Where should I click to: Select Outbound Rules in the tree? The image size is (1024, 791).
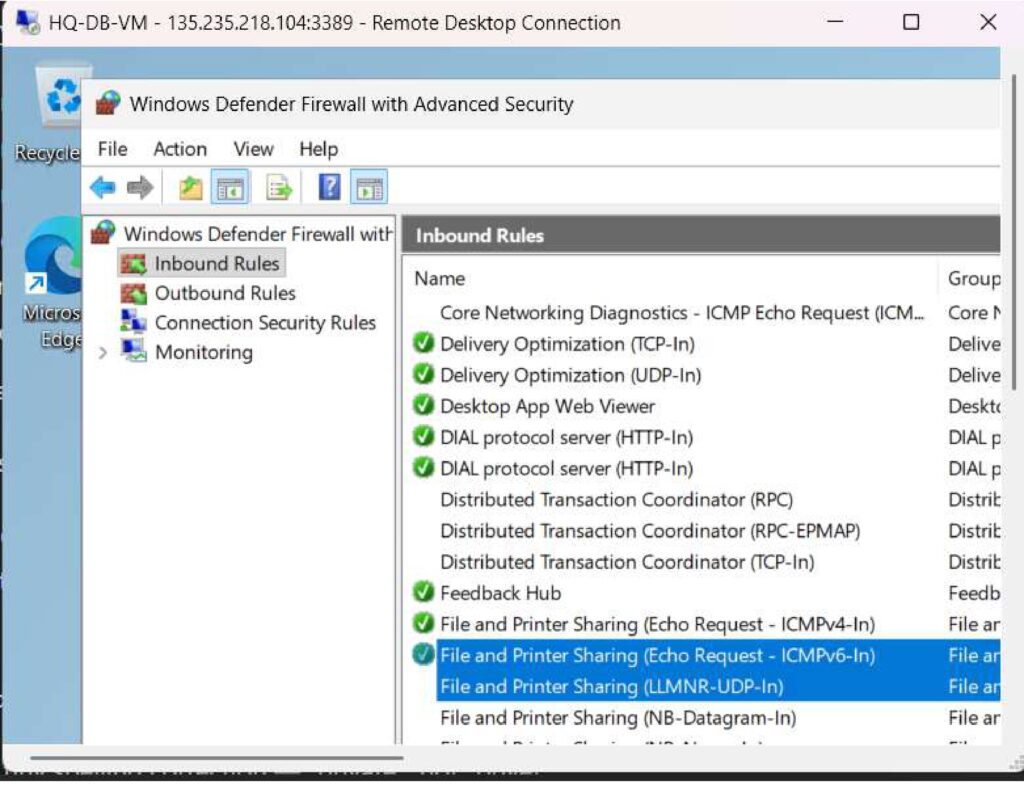point(224,293)
